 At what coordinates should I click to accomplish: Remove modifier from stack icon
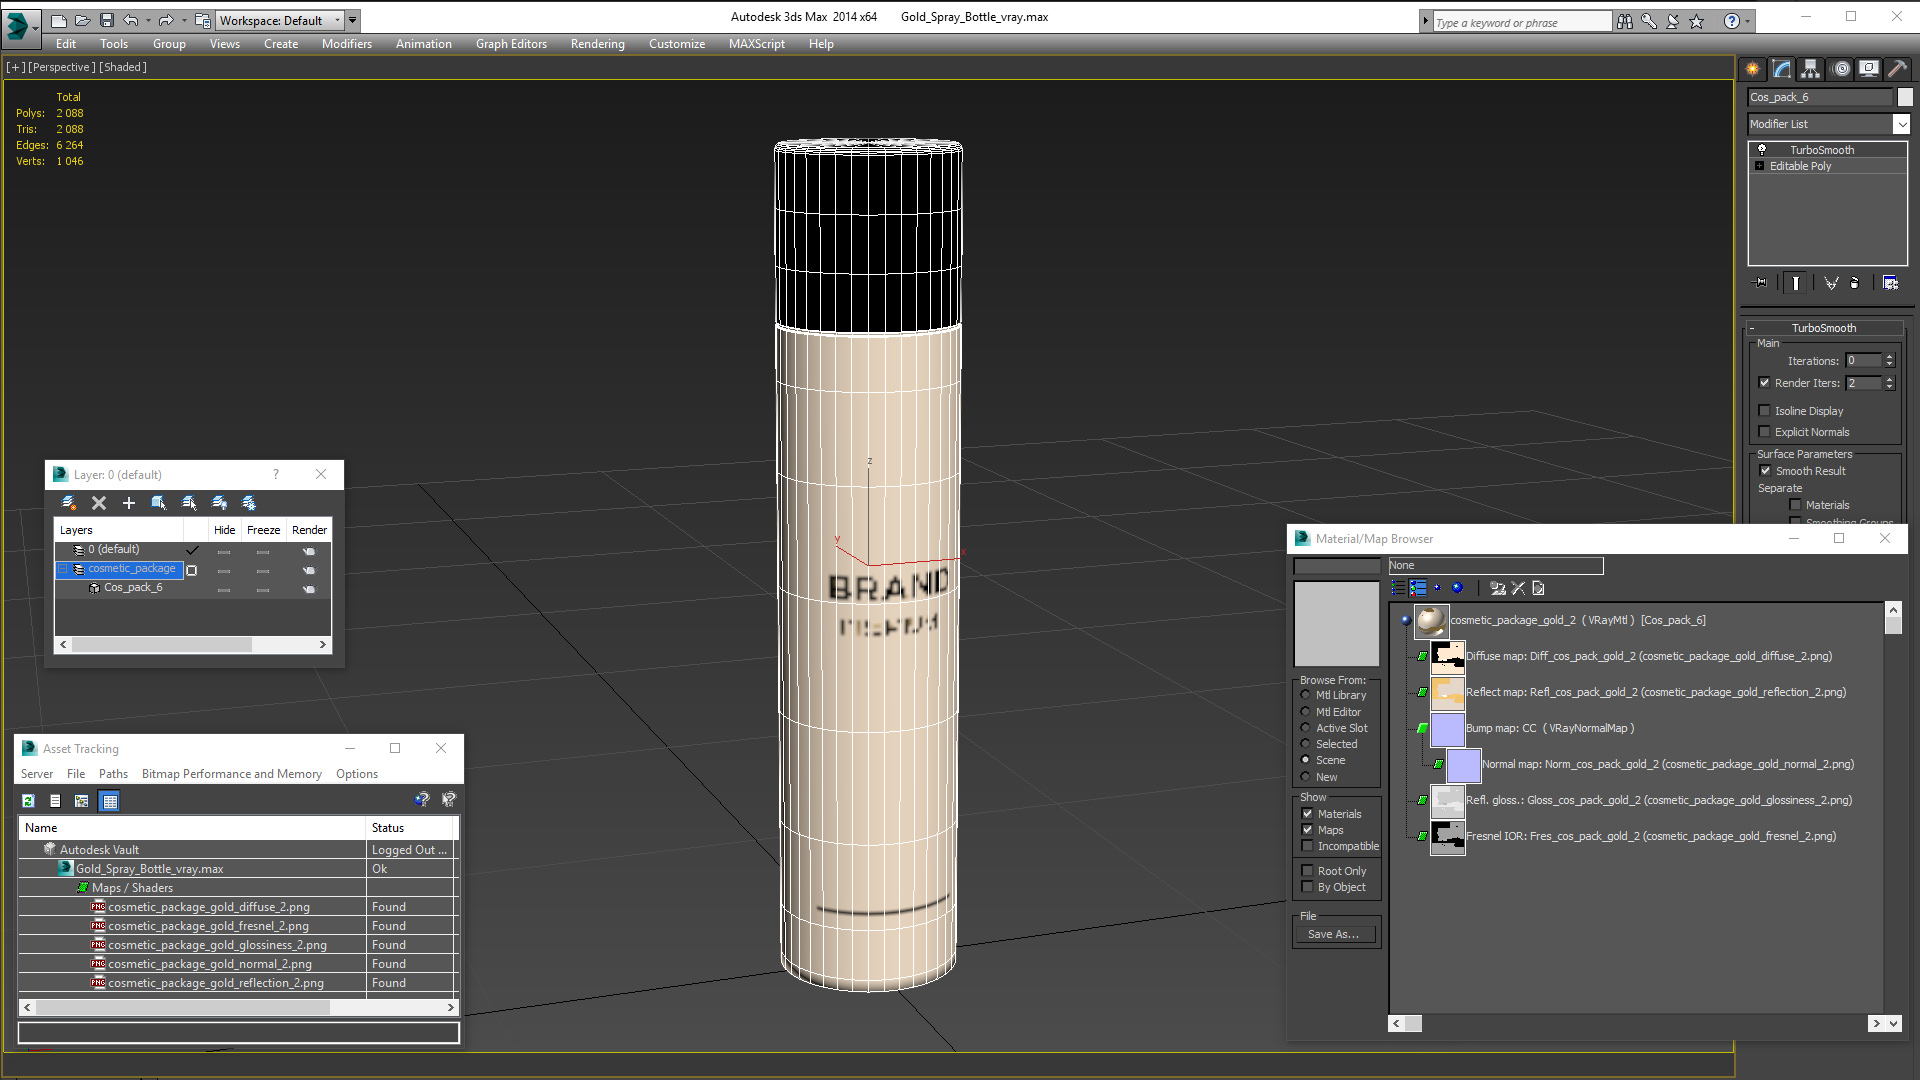(1855, 283)
